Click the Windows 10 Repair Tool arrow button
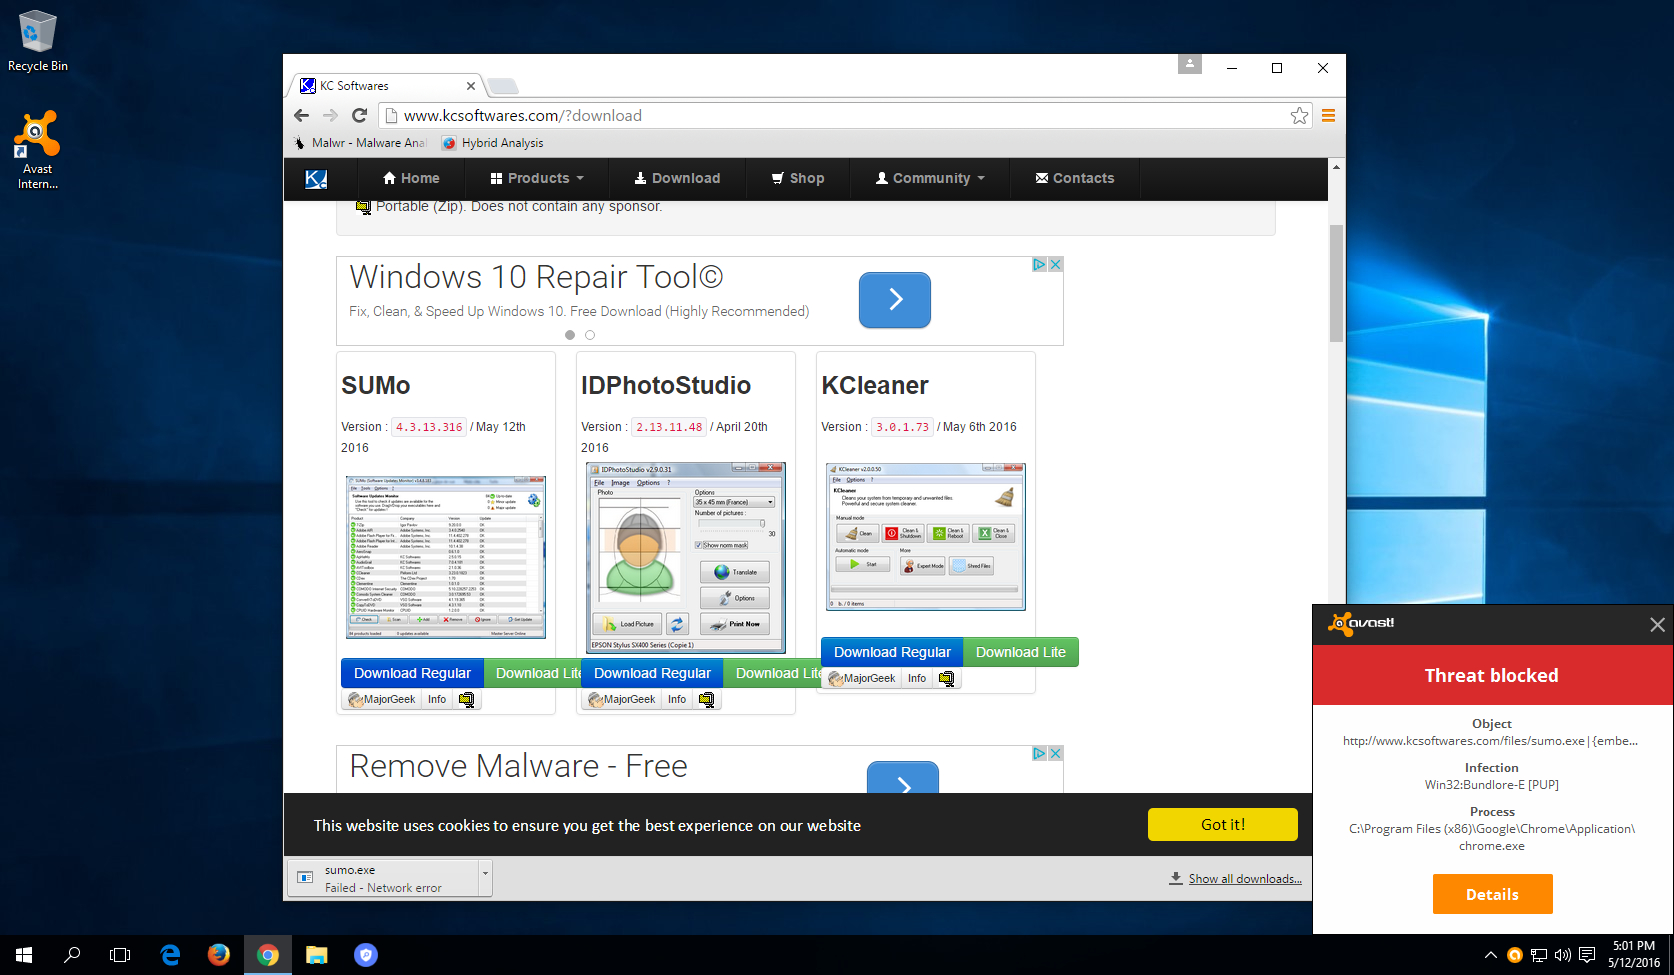 coord(895,300)
